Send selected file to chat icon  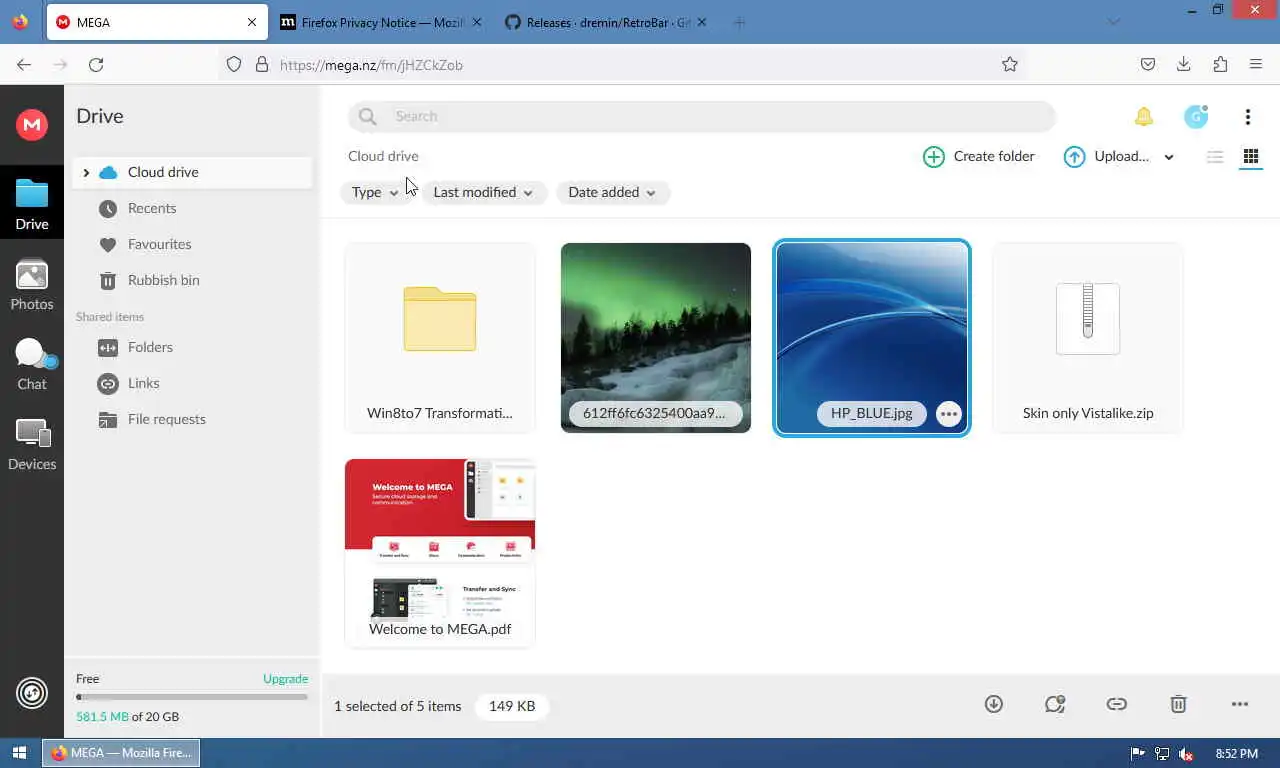point(1055,704)
